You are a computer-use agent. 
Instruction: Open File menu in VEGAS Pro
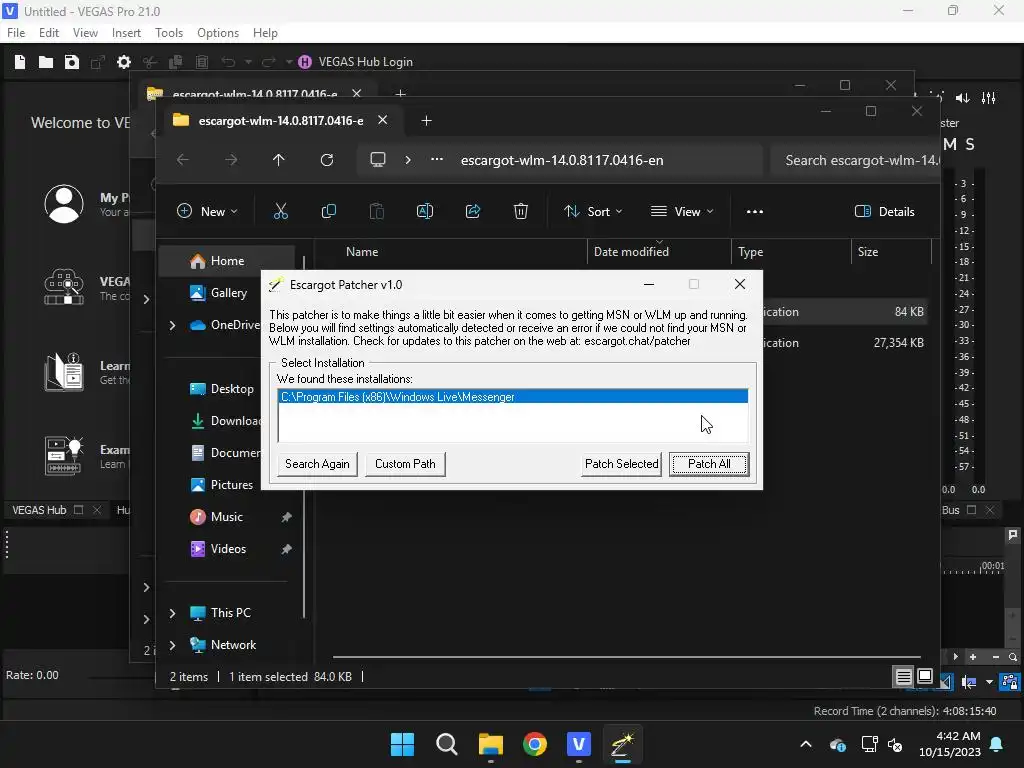(x=16, y=33)
